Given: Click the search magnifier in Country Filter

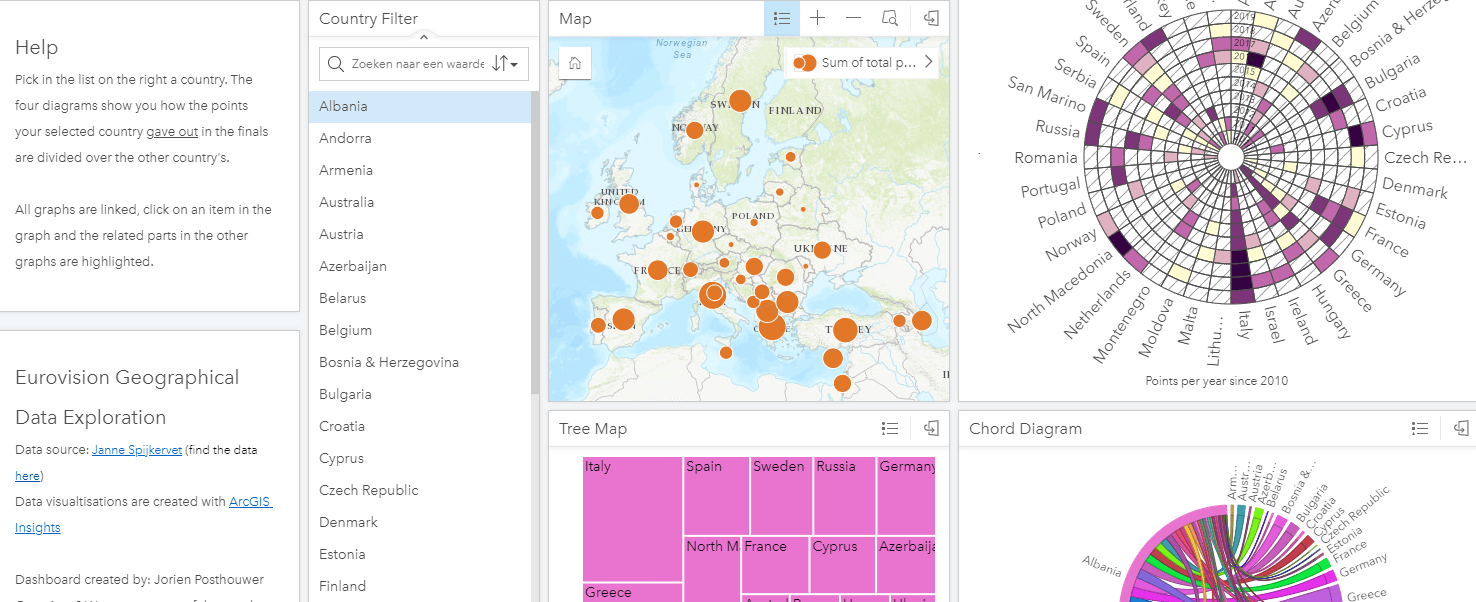Looking at the screenshot, I should pyautogui.click(x=336, y=64).
